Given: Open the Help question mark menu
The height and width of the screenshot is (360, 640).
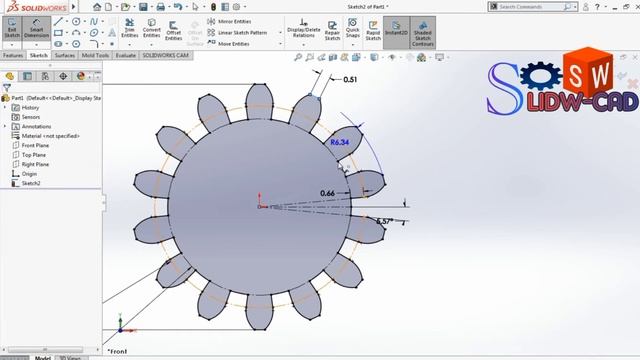Looking at the screenshot, I should tap(598, 7).
